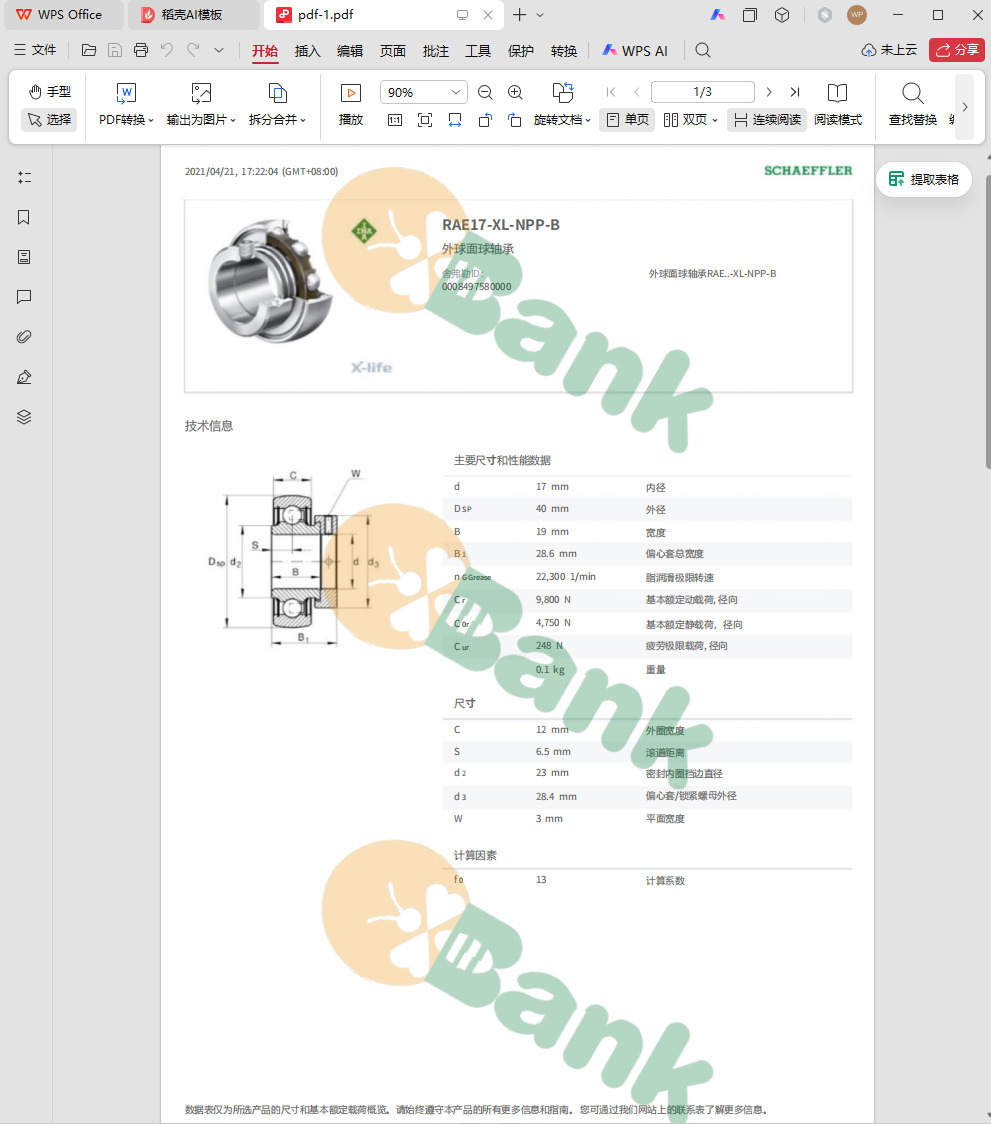
Task: Open the page thumbnails panel in sidebar
Action: tap(24, 257)
